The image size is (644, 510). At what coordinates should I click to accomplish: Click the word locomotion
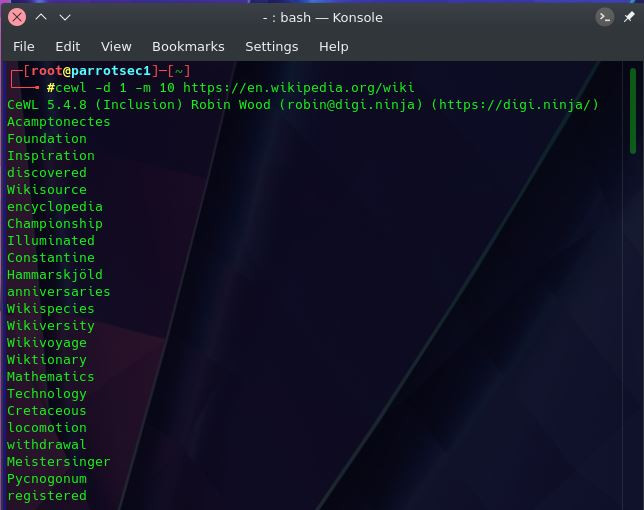coord(47,427)
